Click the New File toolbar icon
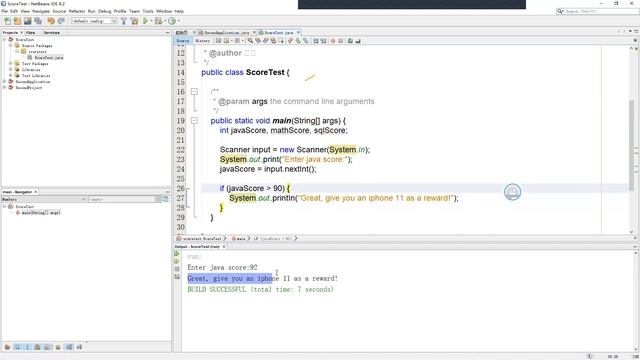The width and height of the screenshot is (640, 360). click(7, 21)
